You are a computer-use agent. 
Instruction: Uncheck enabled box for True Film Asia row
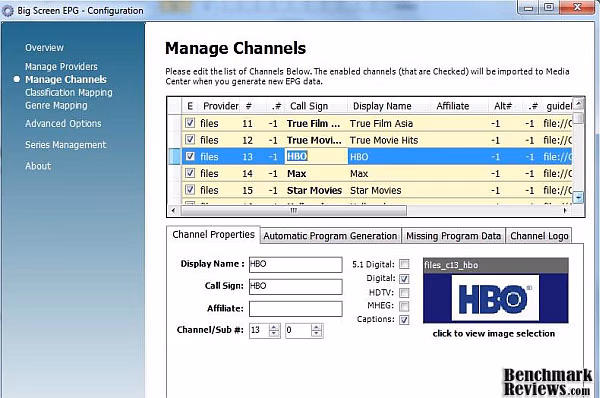click(190, 123)
